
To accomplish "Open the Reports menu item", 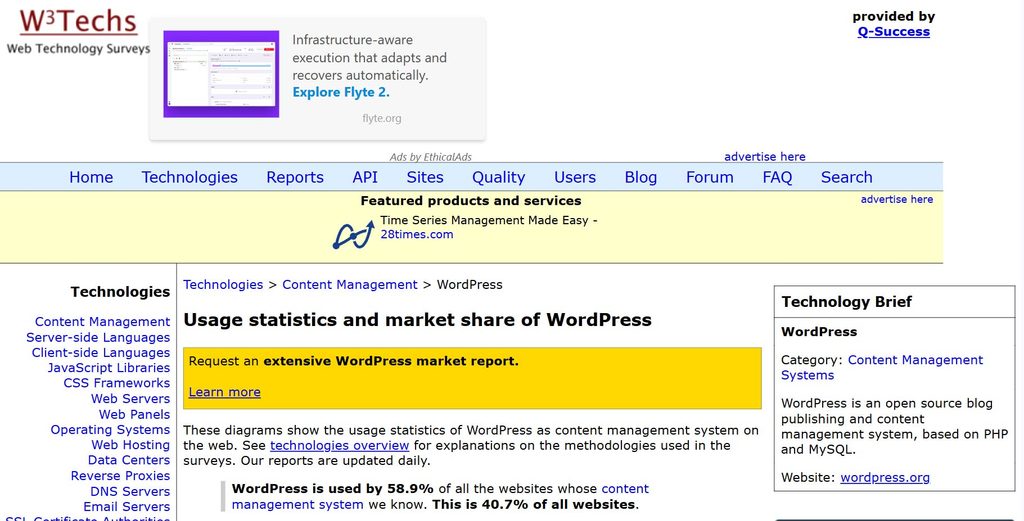I will pyautogui.click(x=295, y=178).
